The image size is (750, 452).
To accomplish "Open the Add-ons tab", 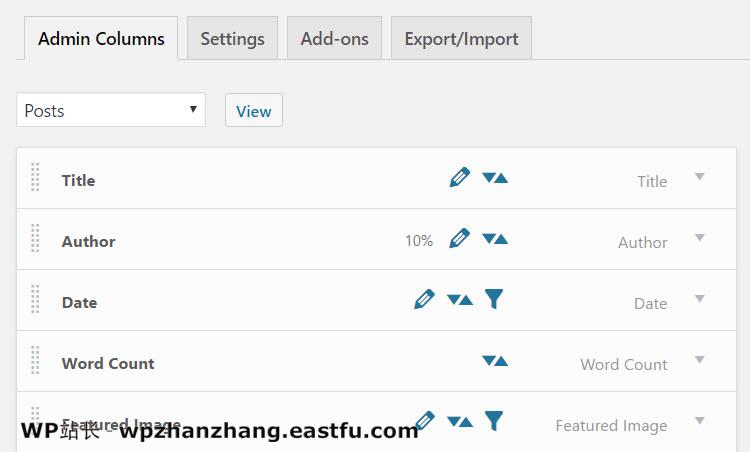I will click(x=334, y=39).
